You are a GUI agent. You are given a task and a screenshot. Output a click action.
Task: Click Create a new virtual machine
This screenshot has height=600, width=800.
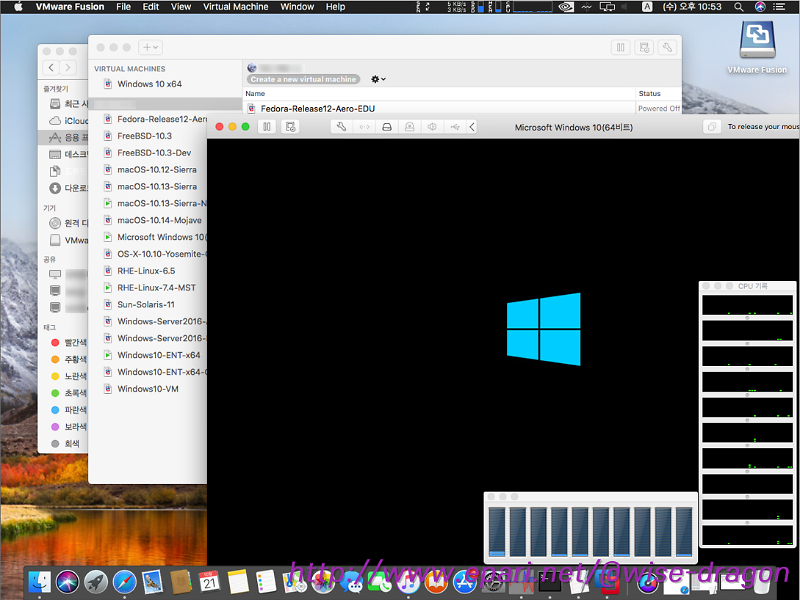pos(304,79)
